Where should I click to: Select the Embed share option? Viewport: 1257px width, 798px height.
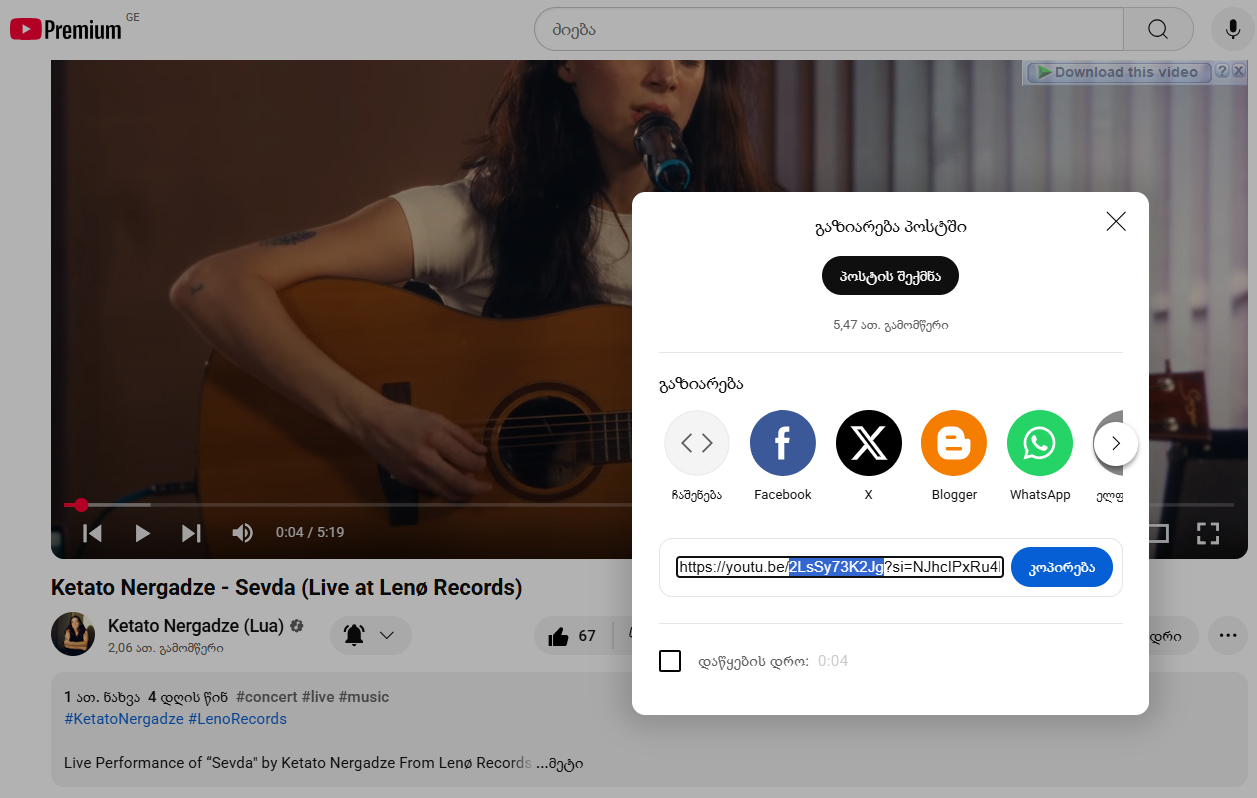(x=697, y=456)
